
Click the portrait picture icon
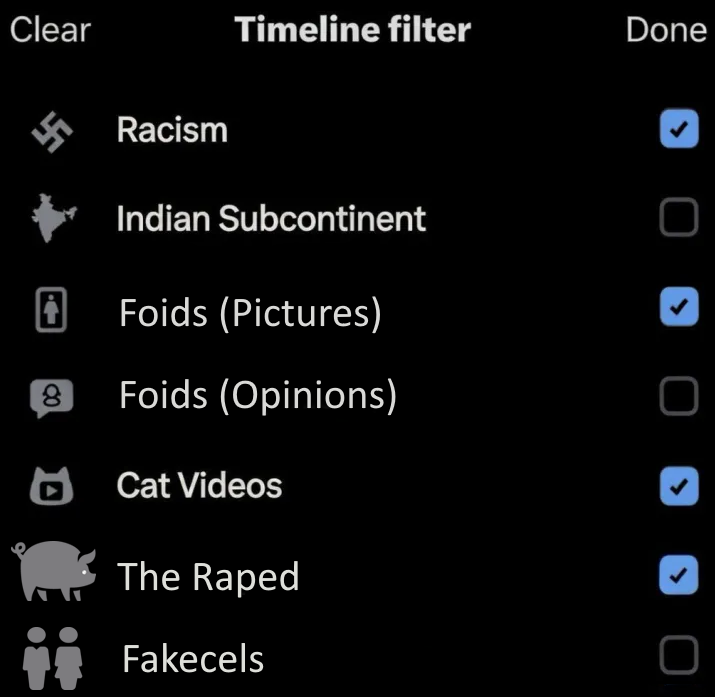click(x=55, y=311)
